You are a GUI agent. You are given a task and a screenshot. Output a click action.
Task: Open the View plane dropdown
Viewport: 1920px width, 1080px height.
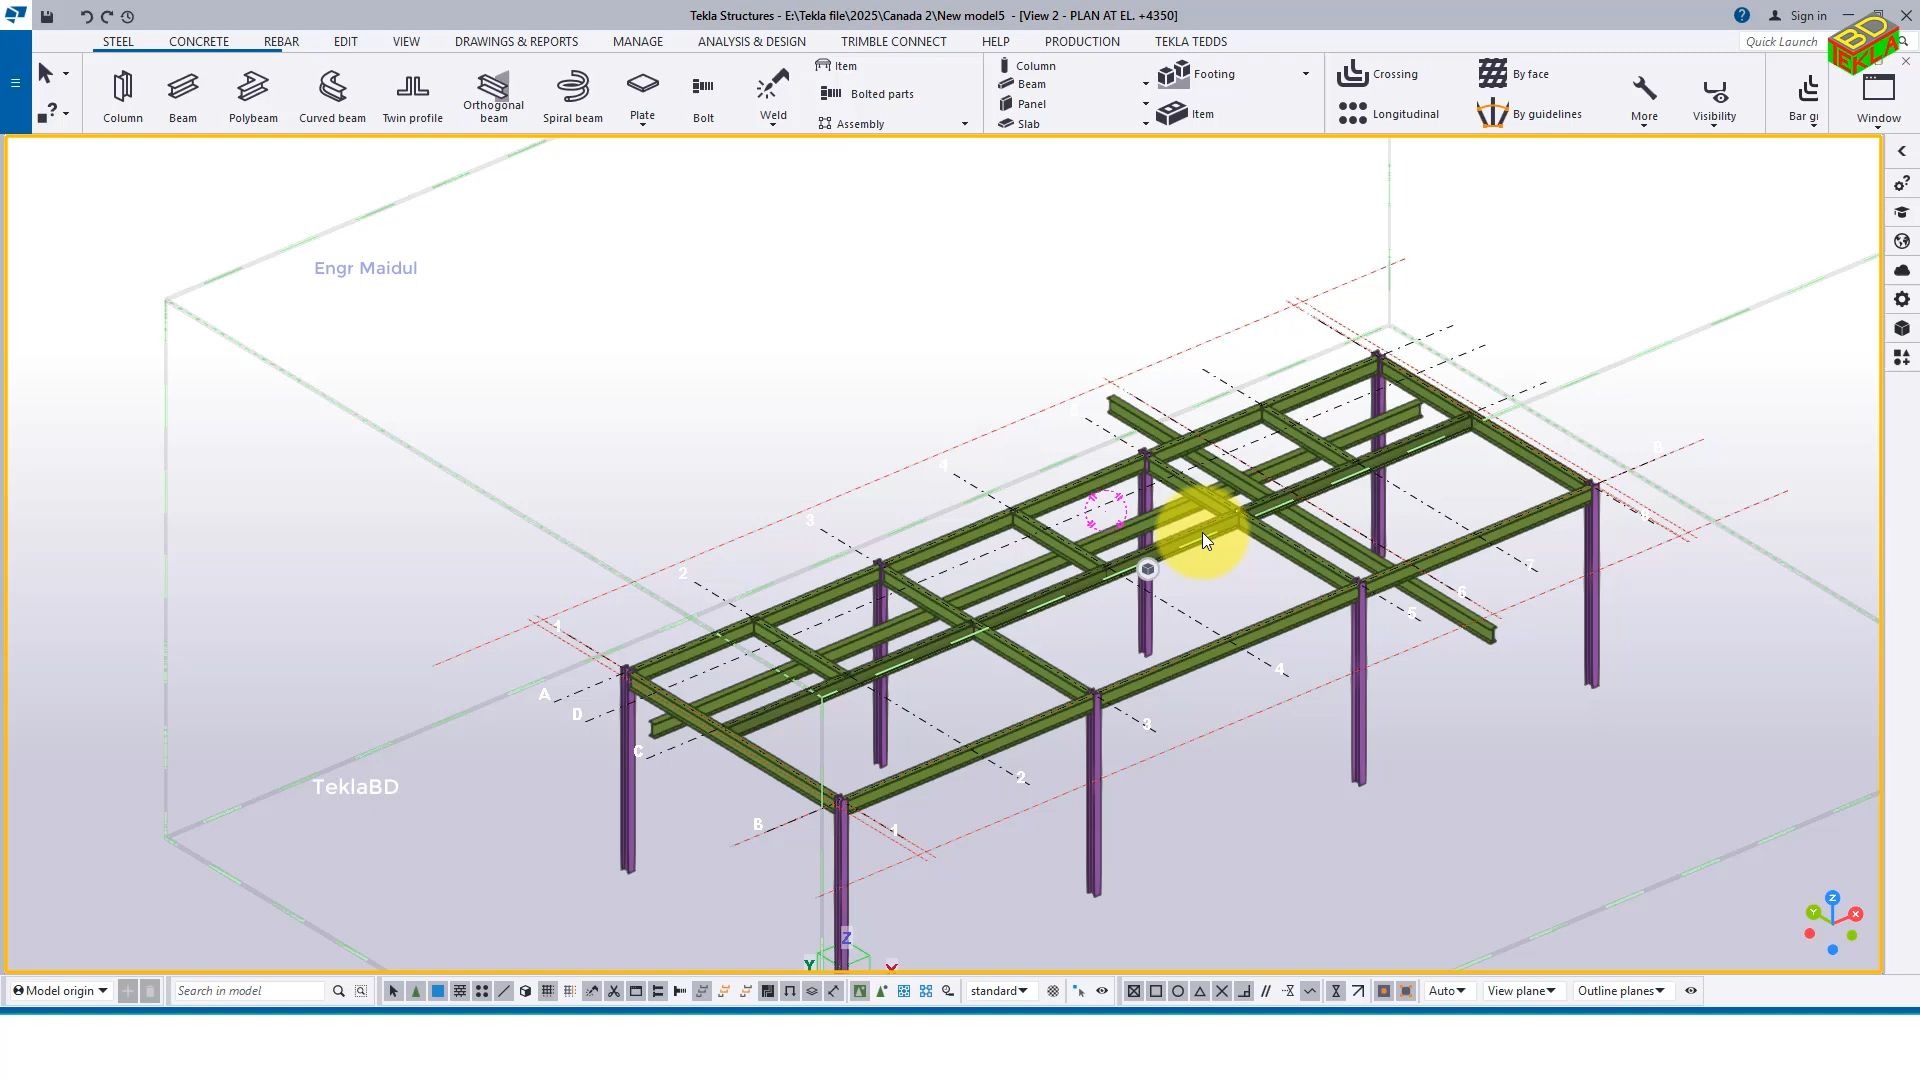[x=1520, y=991]
